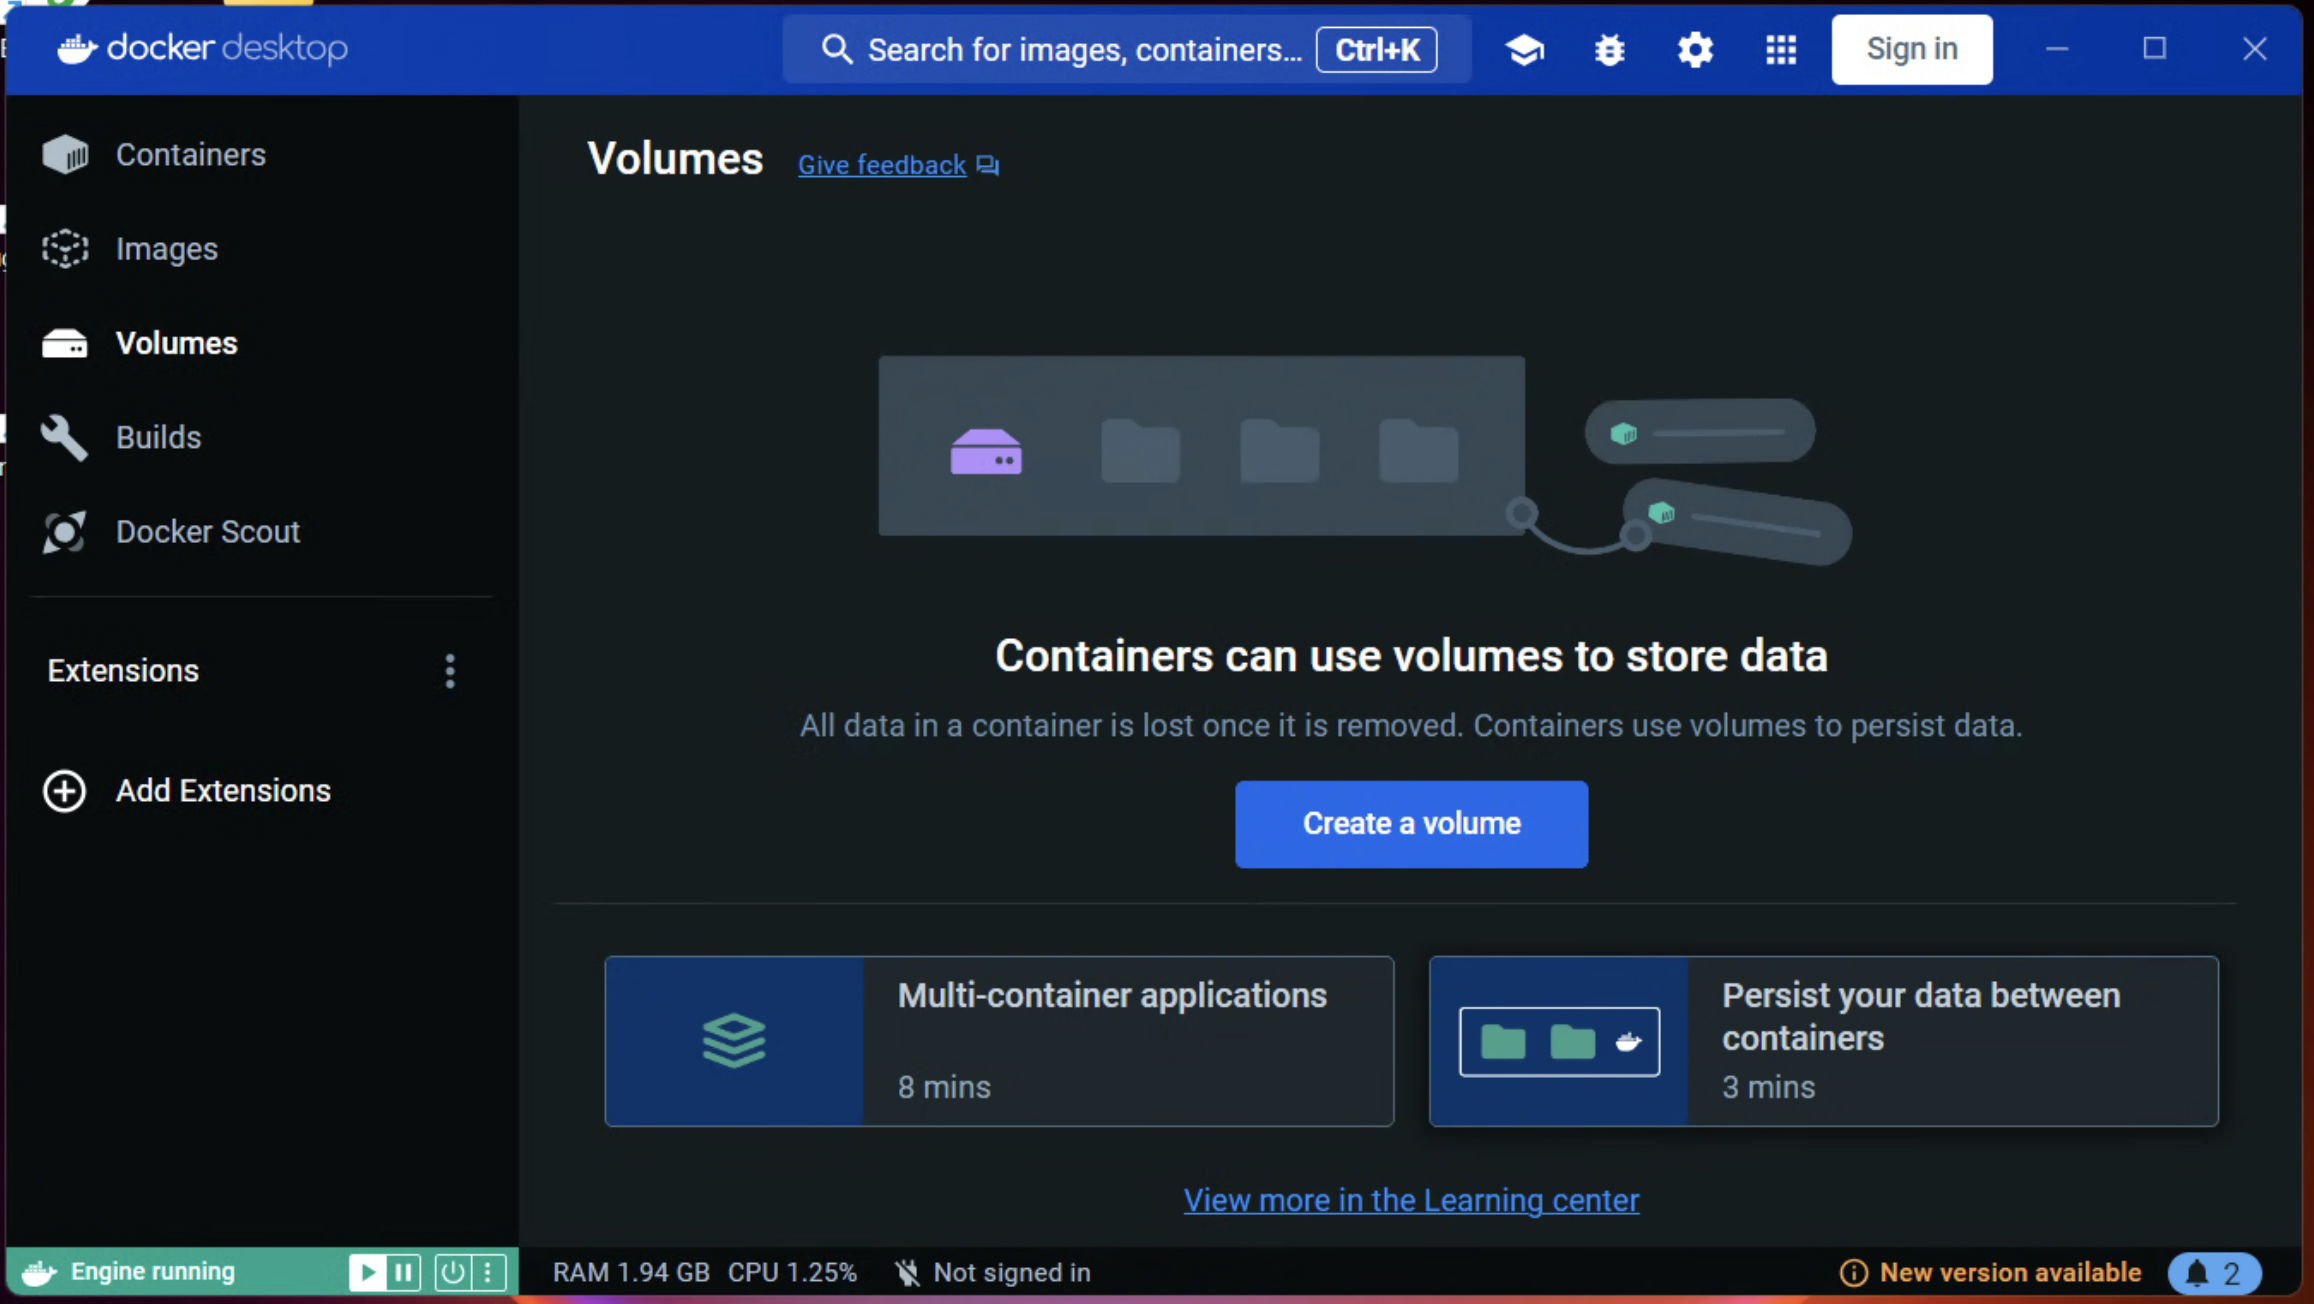Click the feedback speech-bubble icon
This screenshot has height=1304, width=2314.
pos(988,166)
